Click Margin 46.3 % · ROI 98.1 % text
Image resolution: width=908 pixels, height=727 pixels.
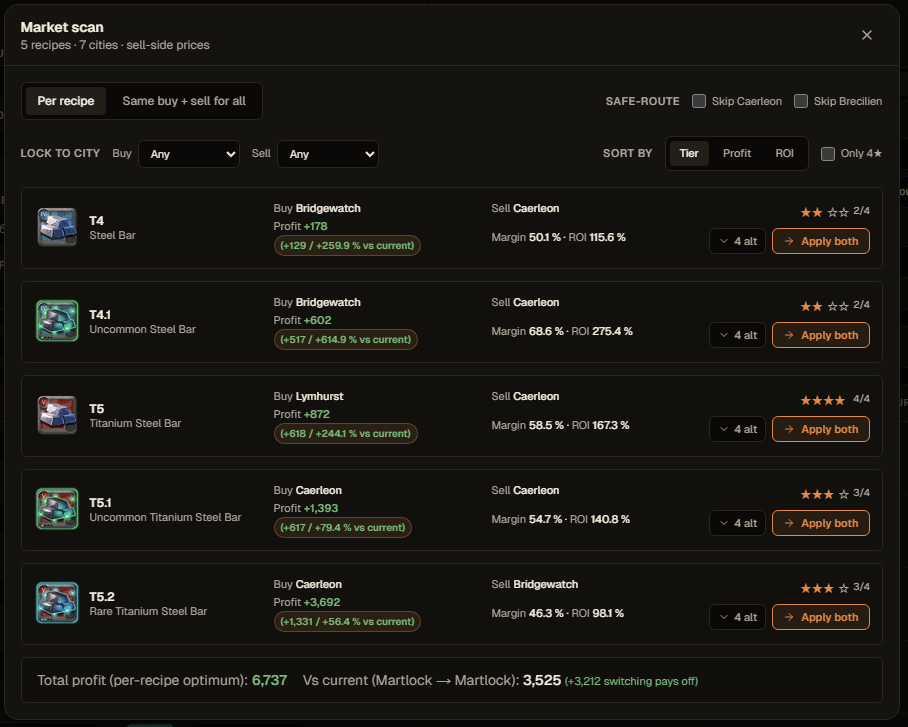click(557, 613)
